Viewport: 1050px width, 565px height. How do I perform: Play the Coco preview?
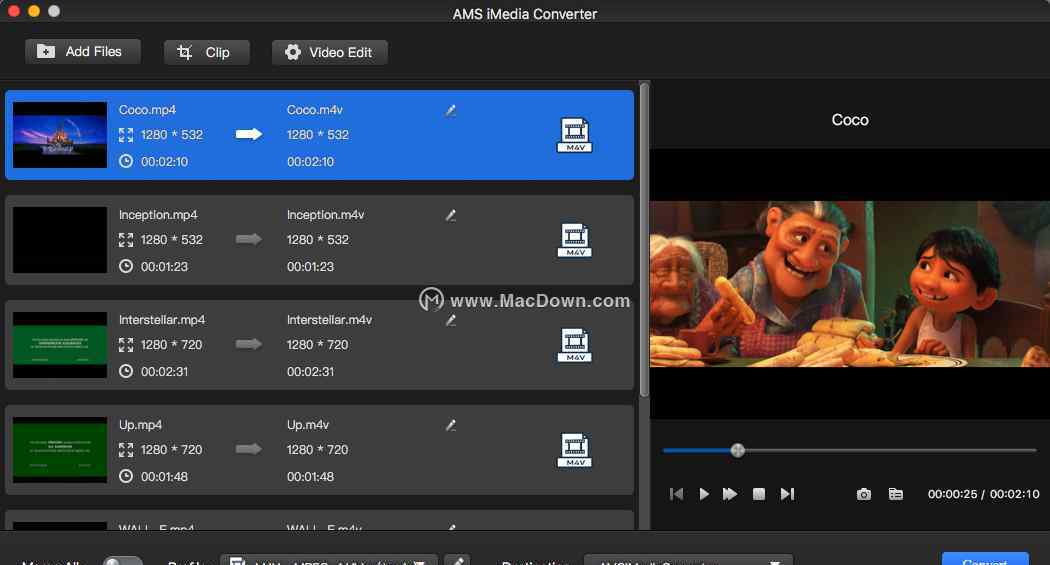(704, 494)
